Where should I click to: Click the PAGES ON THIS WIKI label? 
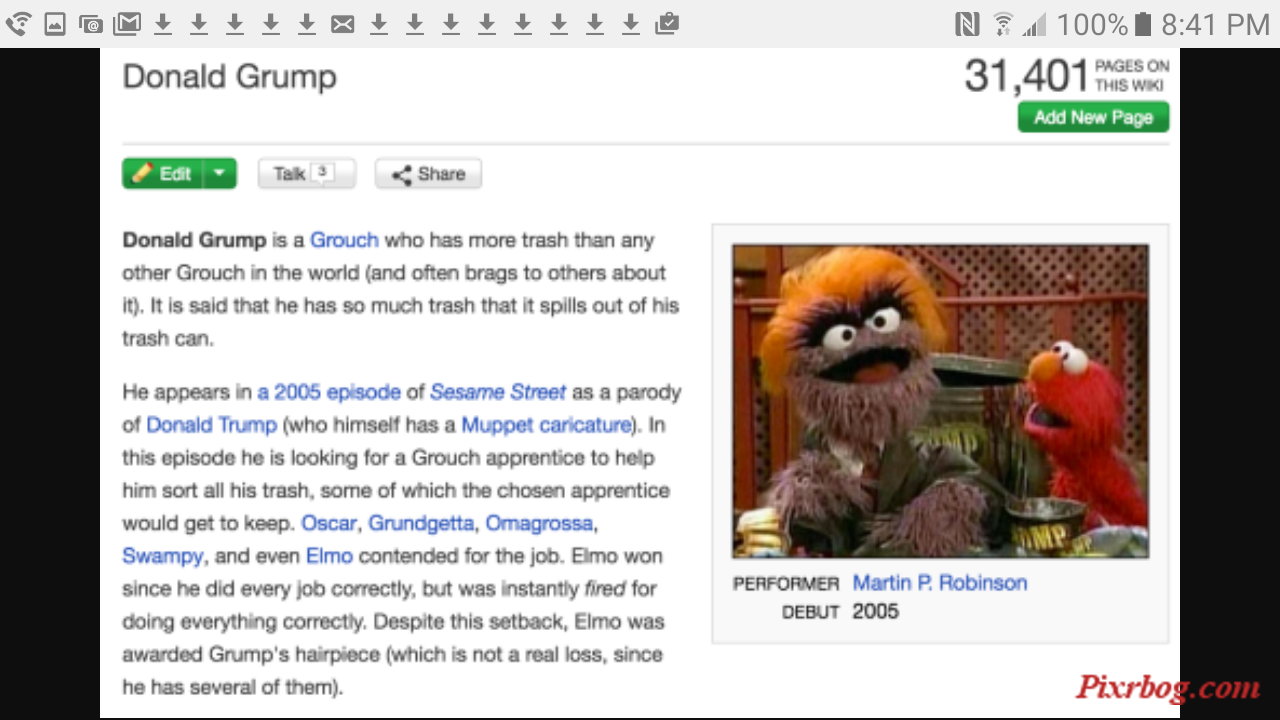click(x=1132, y=76)
